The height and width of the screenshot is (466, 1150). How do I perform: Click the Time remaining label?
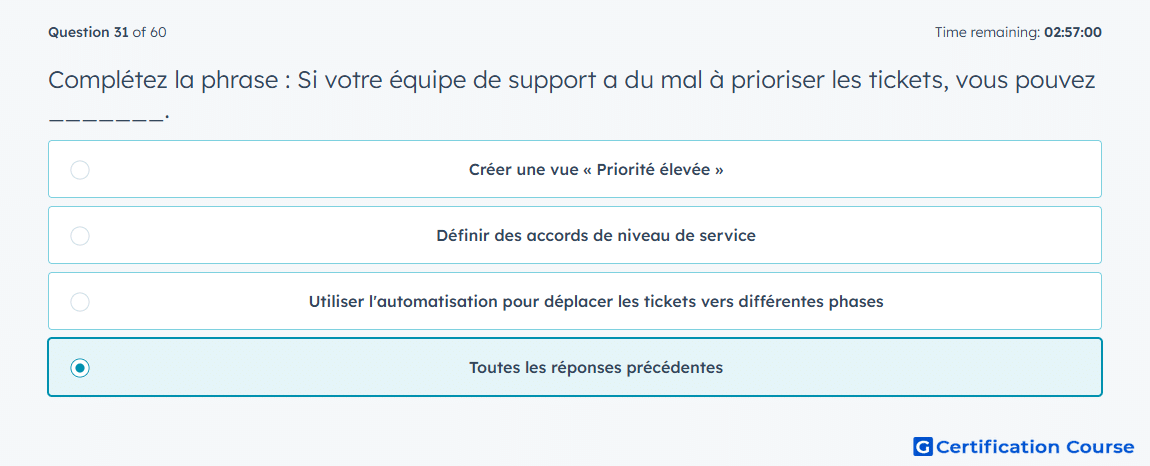click(987, 32)
